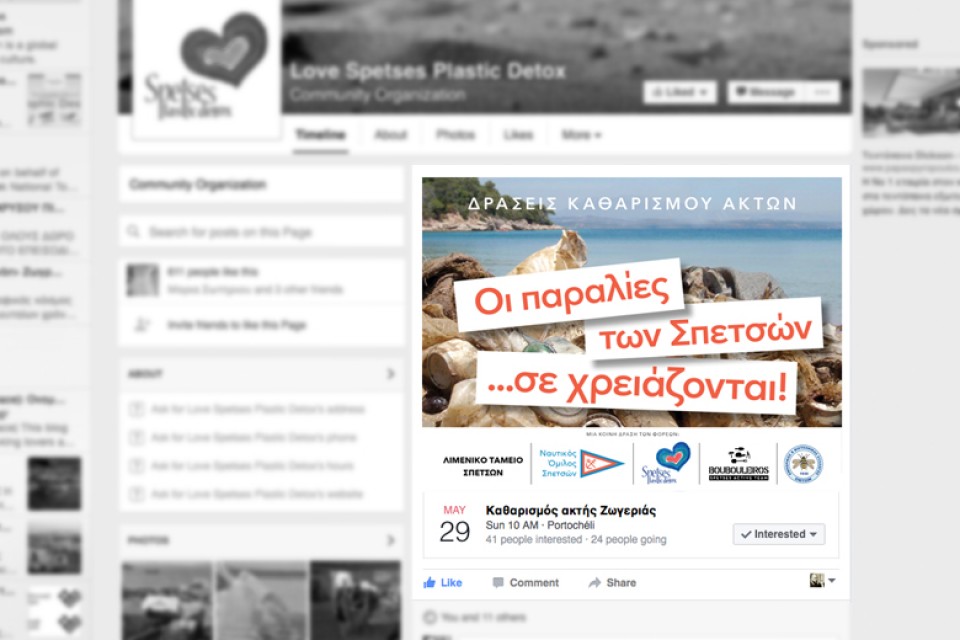Expand the More tab menu
Screen dimensions: 960x640
click(x=581, y=135)
